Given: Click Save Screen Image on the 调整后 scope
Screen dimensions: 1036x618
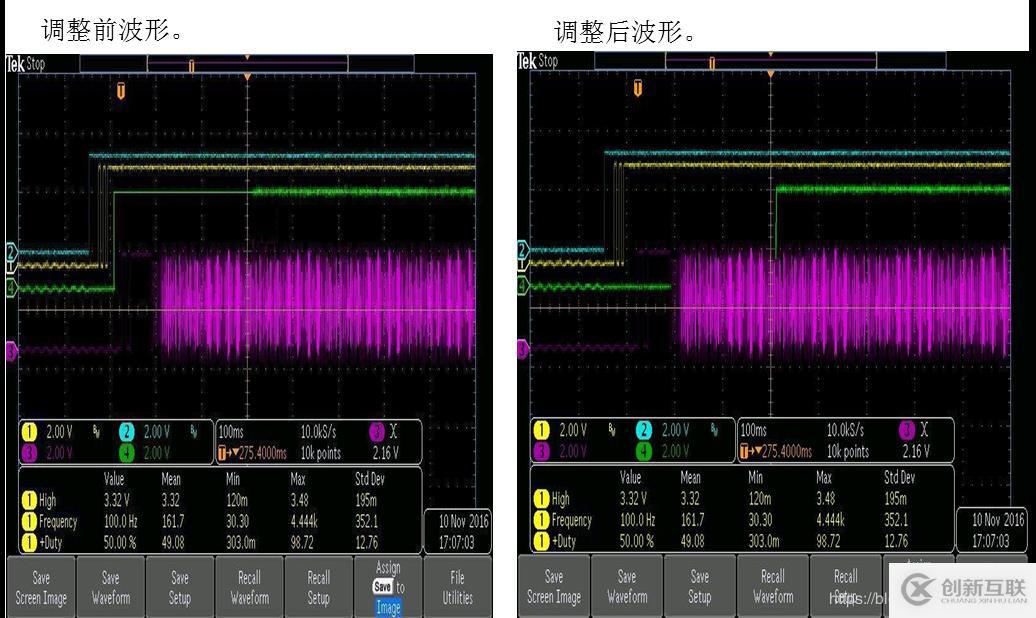Looking at the screenshot, I should [554, 586].
